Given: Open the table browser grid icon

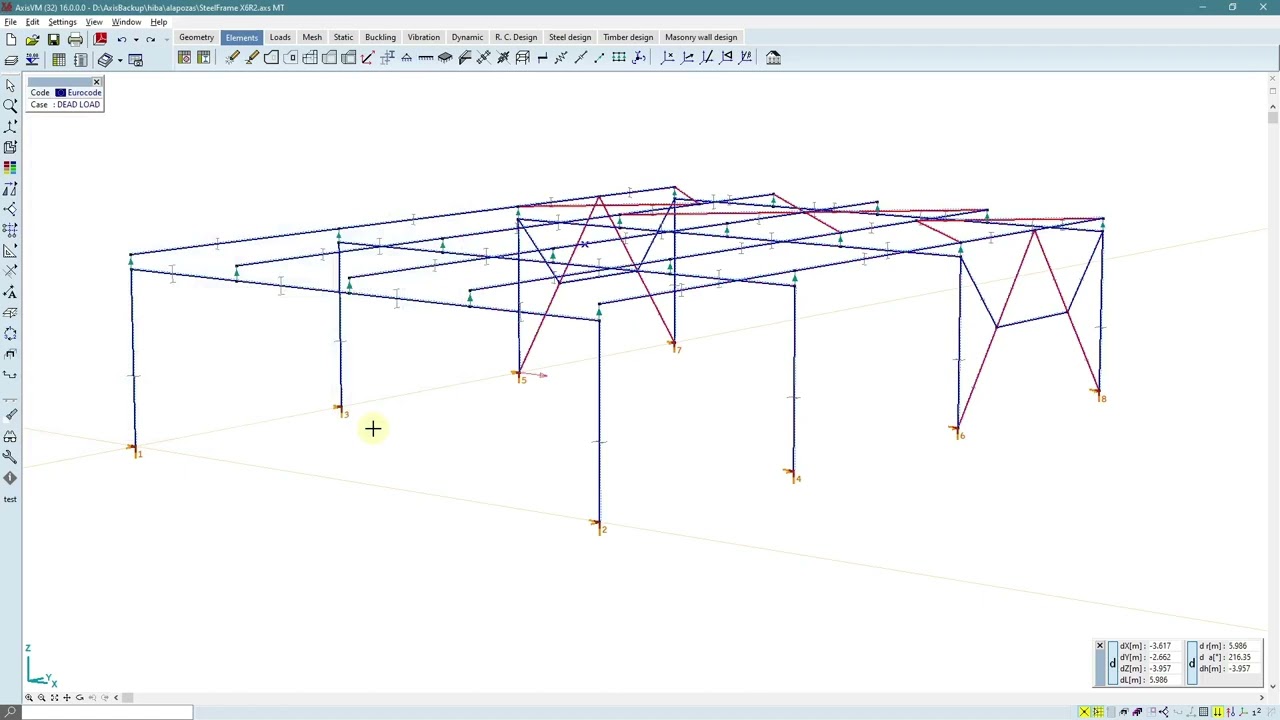Looking at the screenshot, I should tap(59, 60).
